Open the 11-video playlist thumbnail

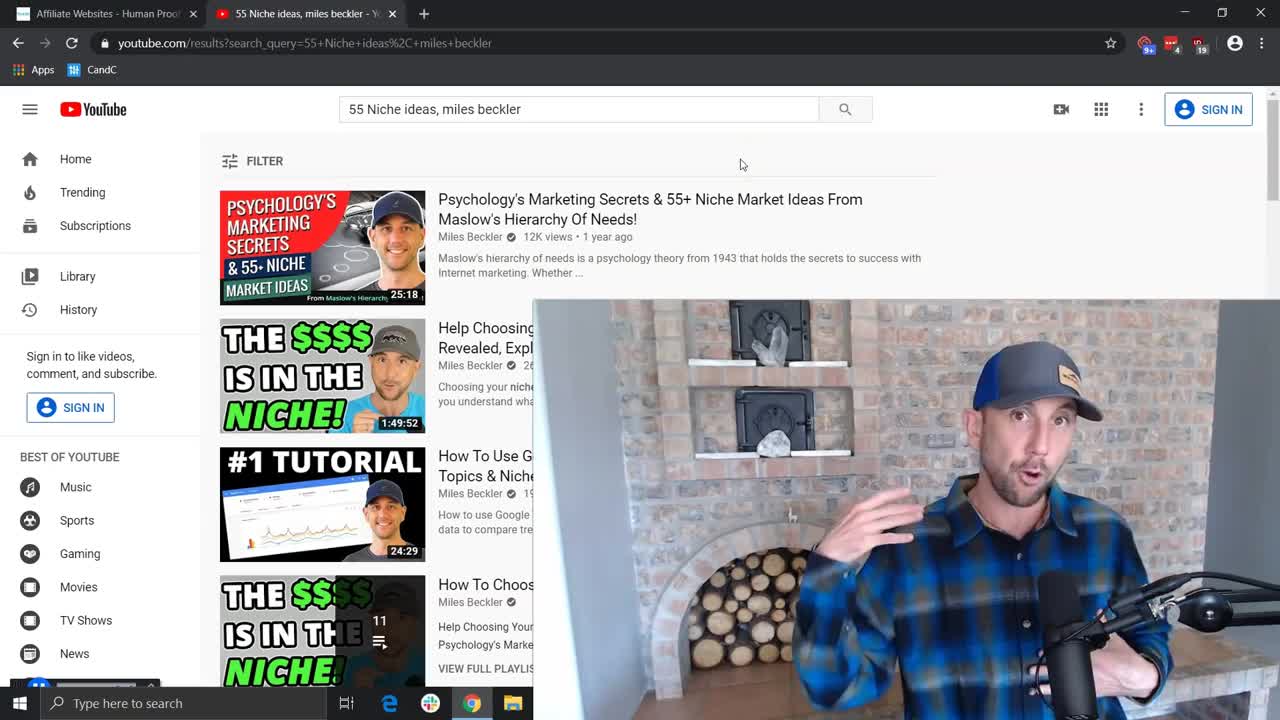point(322,631)
